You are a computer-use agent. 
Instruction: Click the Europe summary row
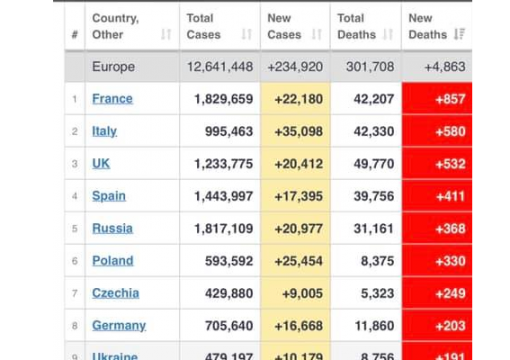coord(268,67)
